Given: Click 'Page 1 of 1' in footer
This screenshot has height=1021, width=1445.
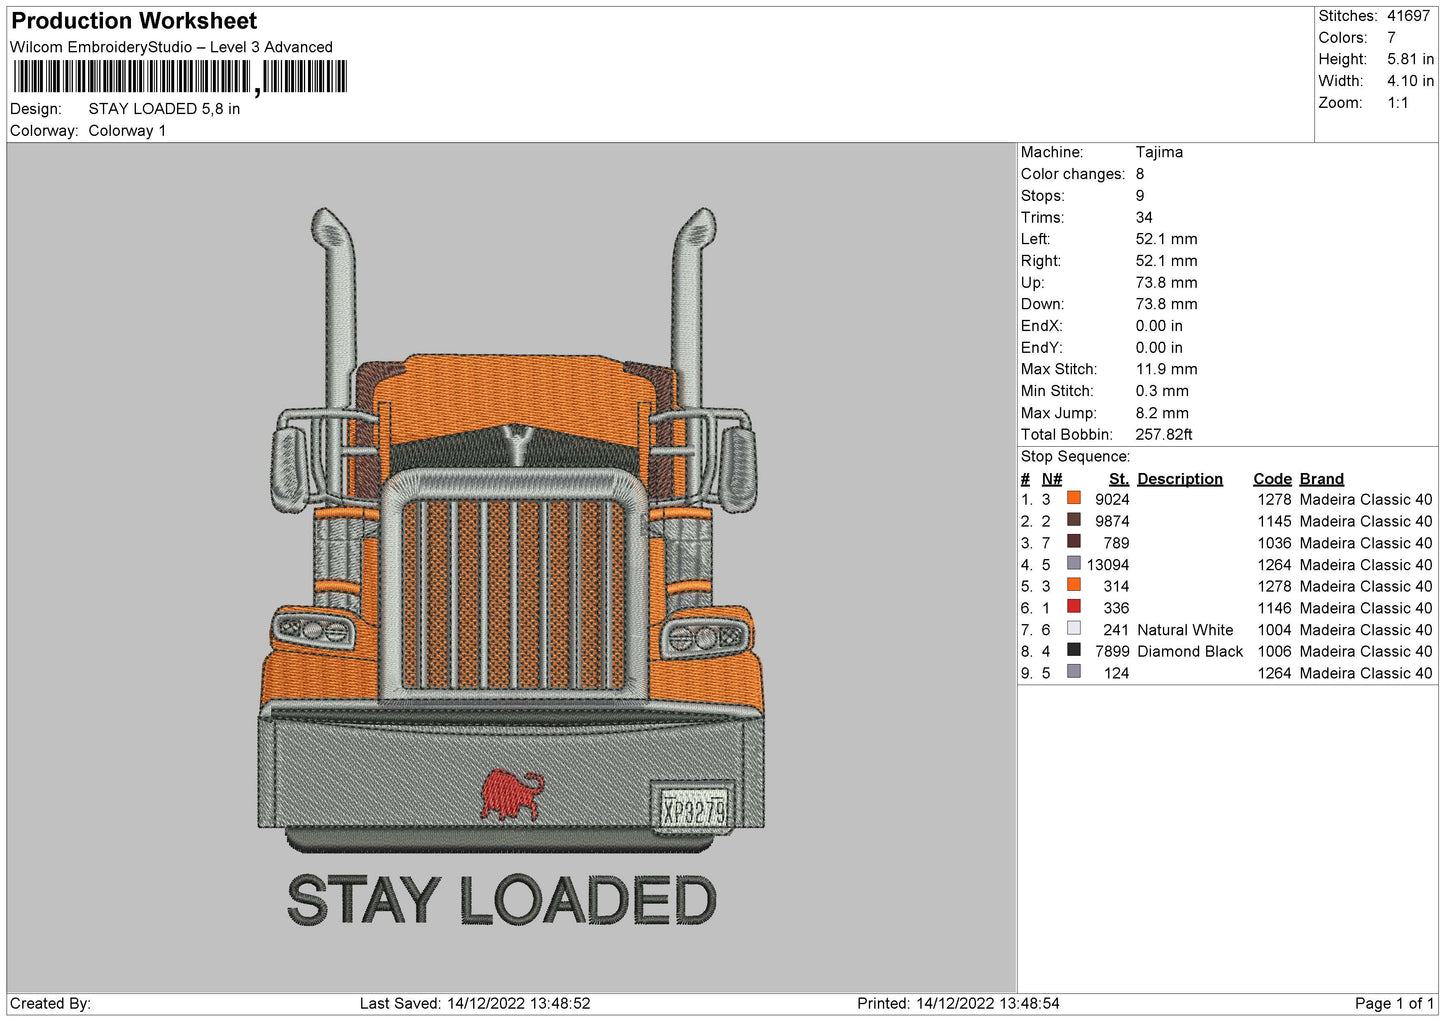Looking at the screenshot, I should [x=1394, y=1003].
